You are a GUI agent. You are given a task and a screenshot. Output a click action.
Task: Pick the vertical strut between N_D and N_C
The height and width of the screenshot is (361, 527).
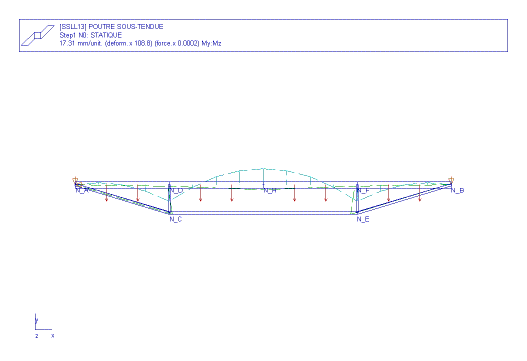tap(170, 198)
